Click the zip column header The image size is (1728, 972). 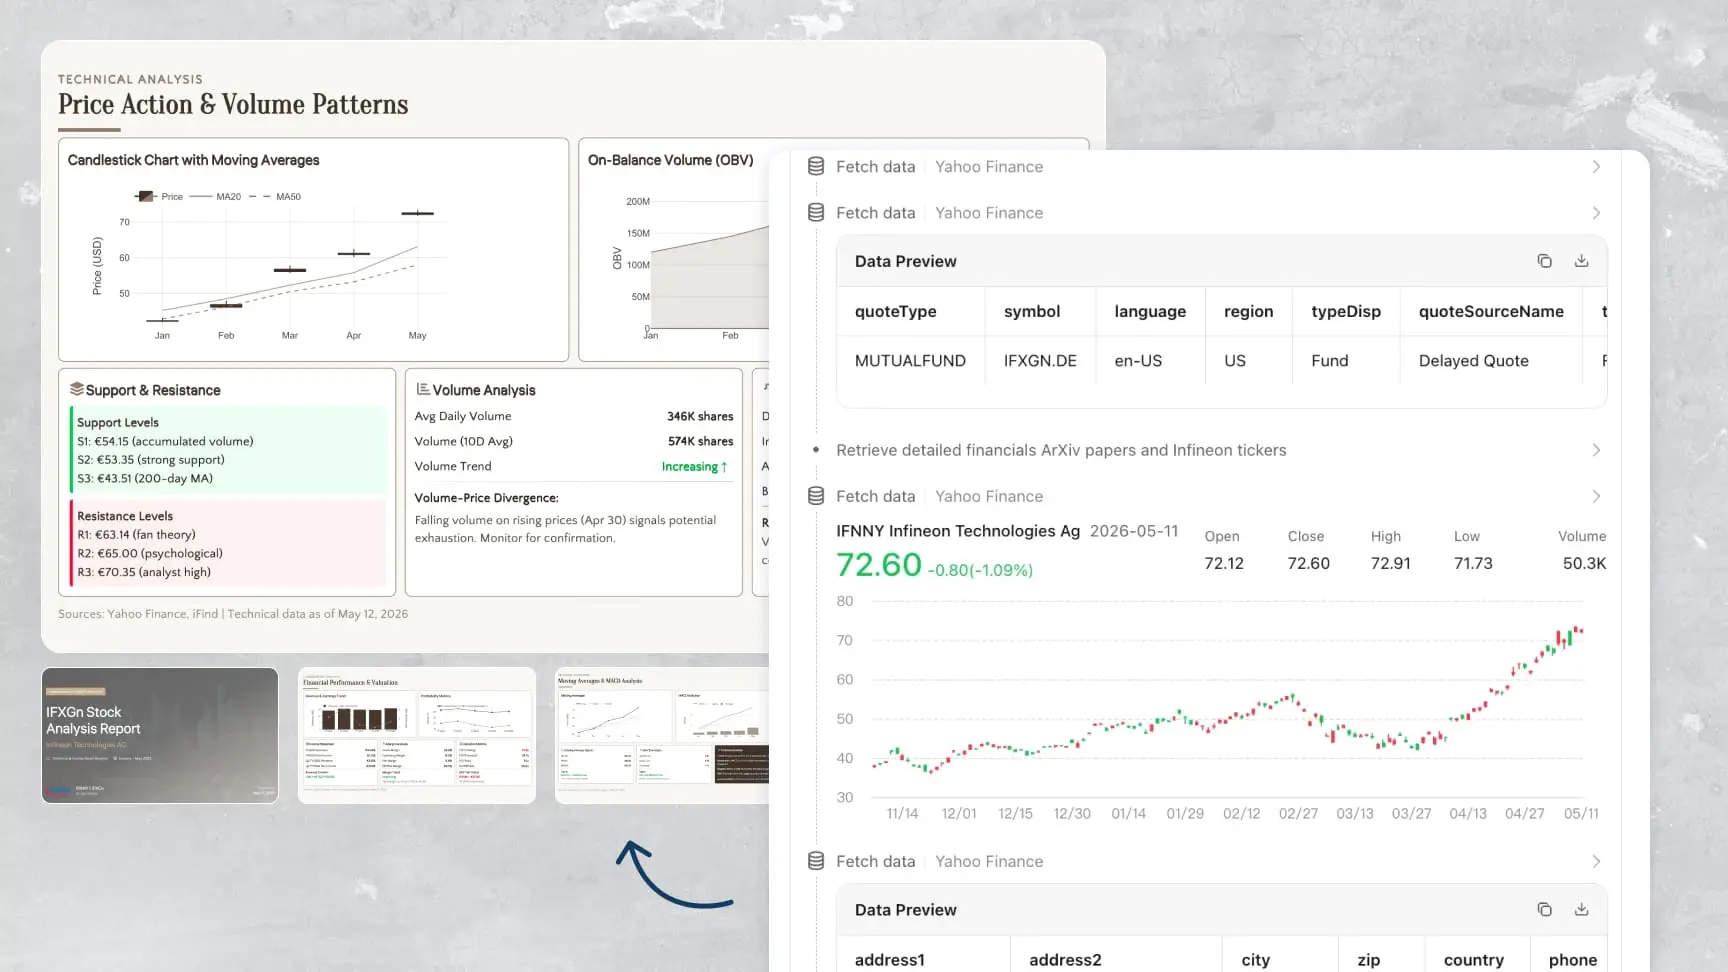pyautogui.click(x=1369, y=960)
